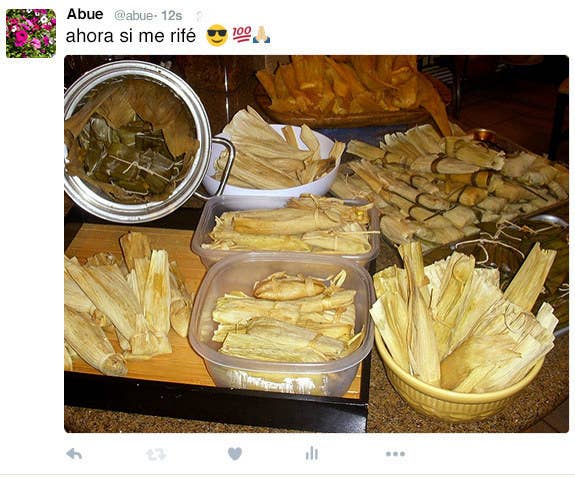This screenshot has width=575, height=478.
Task: Open the tweet via the 12s timestamp
Action: coord(172,15)
